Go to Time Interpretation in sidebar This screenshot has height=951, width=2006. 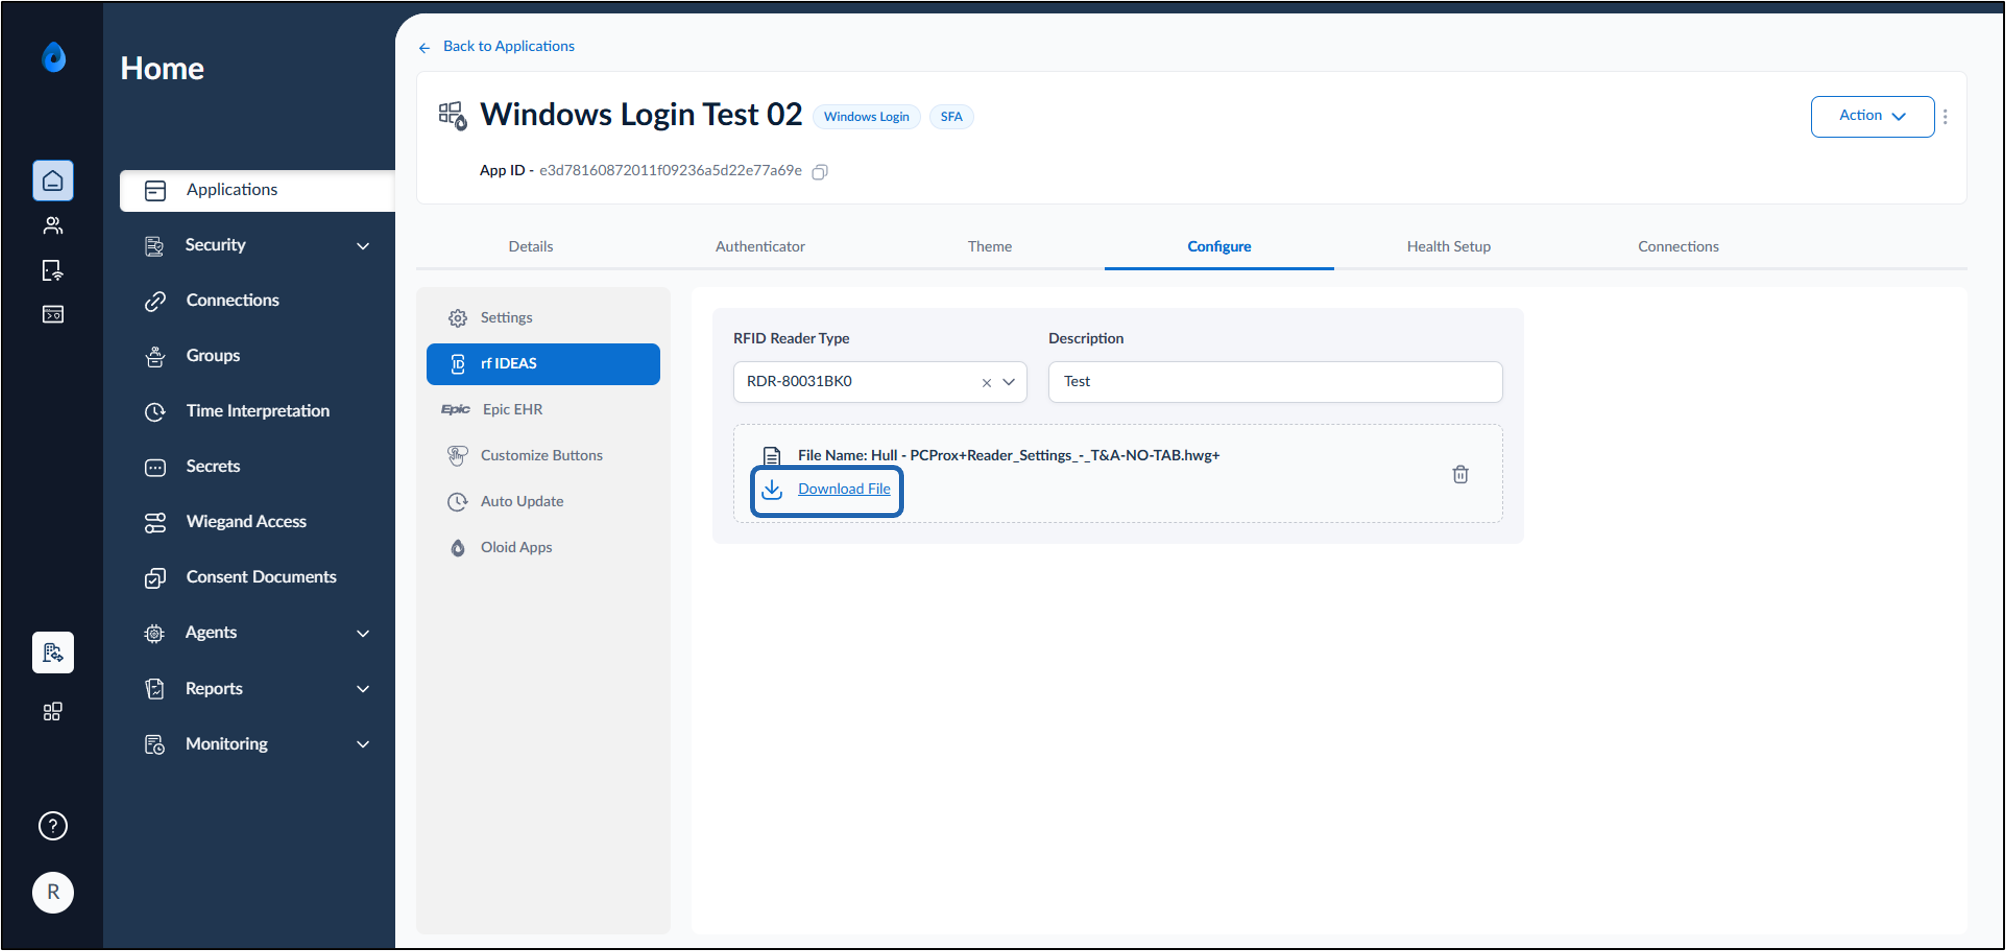pos(257,412)
